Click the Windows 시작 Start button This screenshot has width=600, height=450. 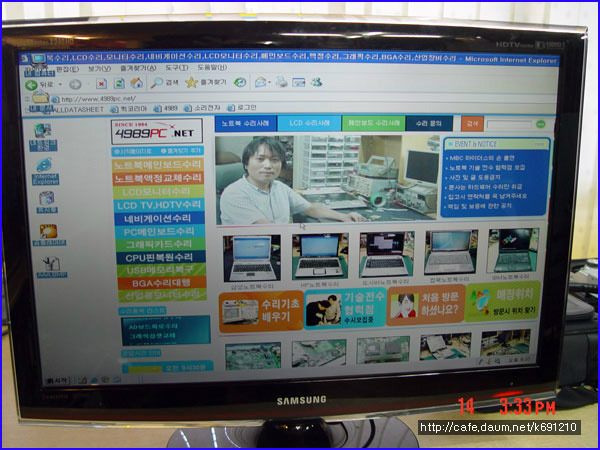point(57,381)
